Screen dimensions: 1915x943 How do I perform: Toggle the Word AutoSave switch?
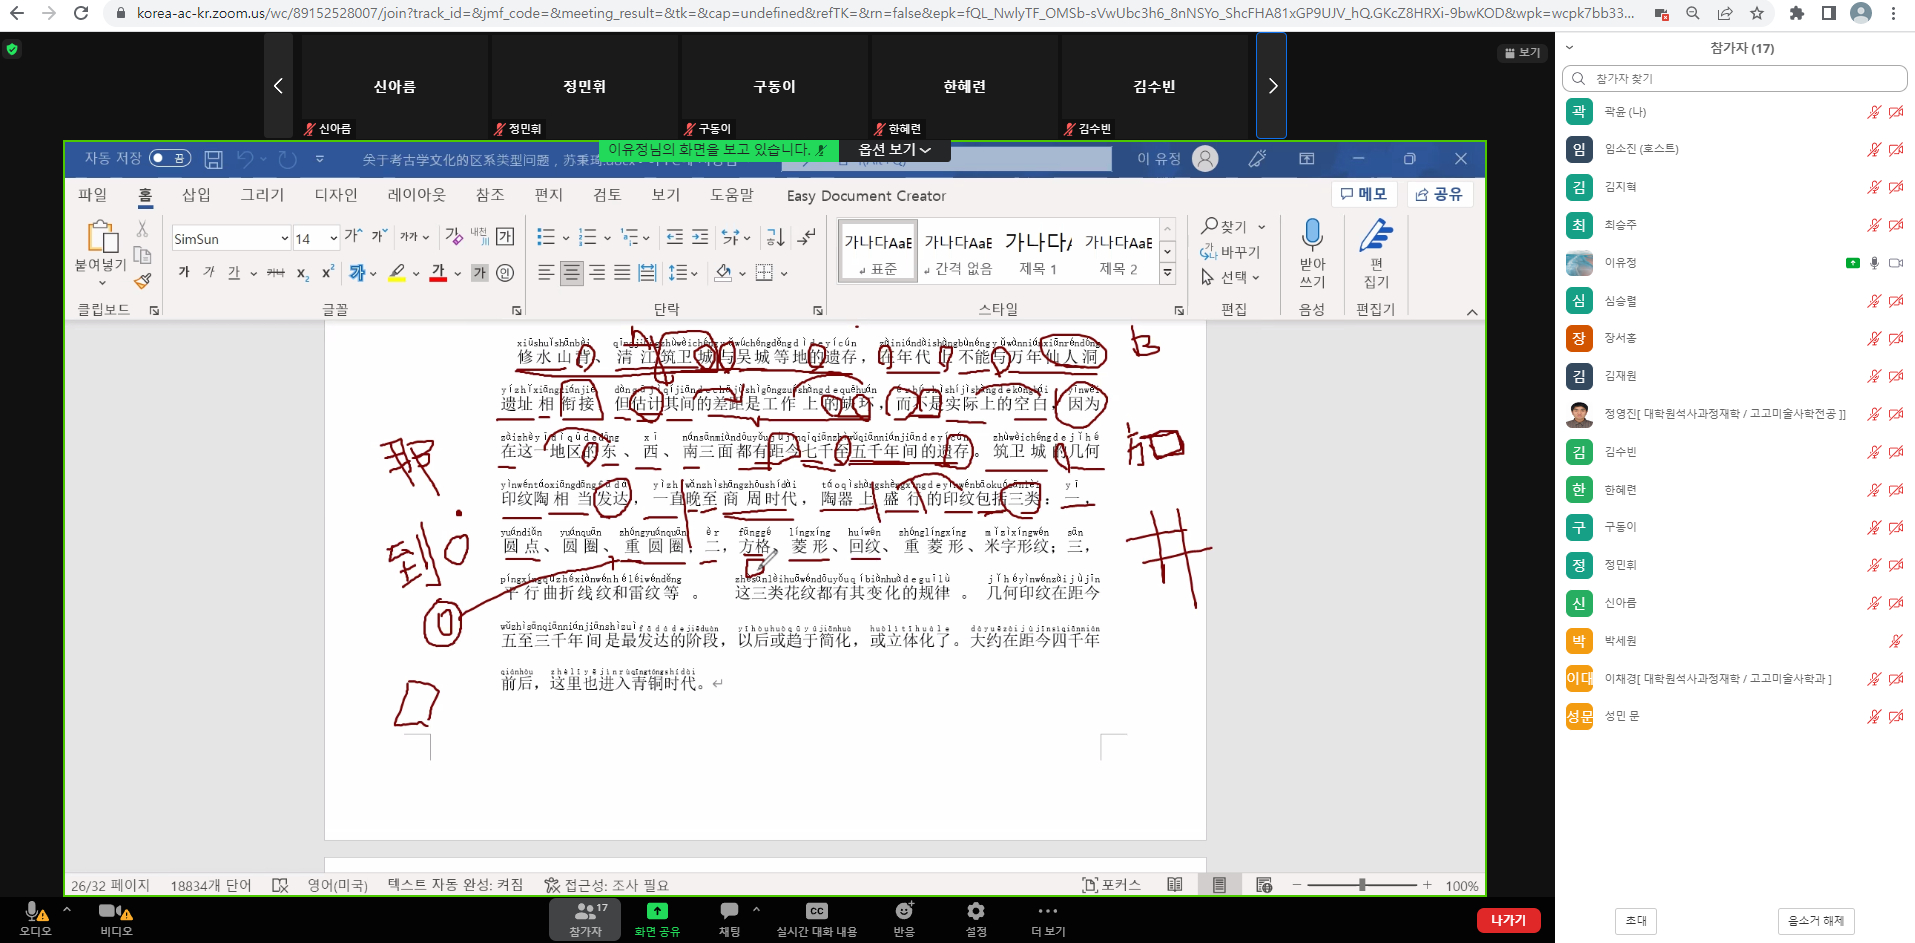tap(169, 159)
